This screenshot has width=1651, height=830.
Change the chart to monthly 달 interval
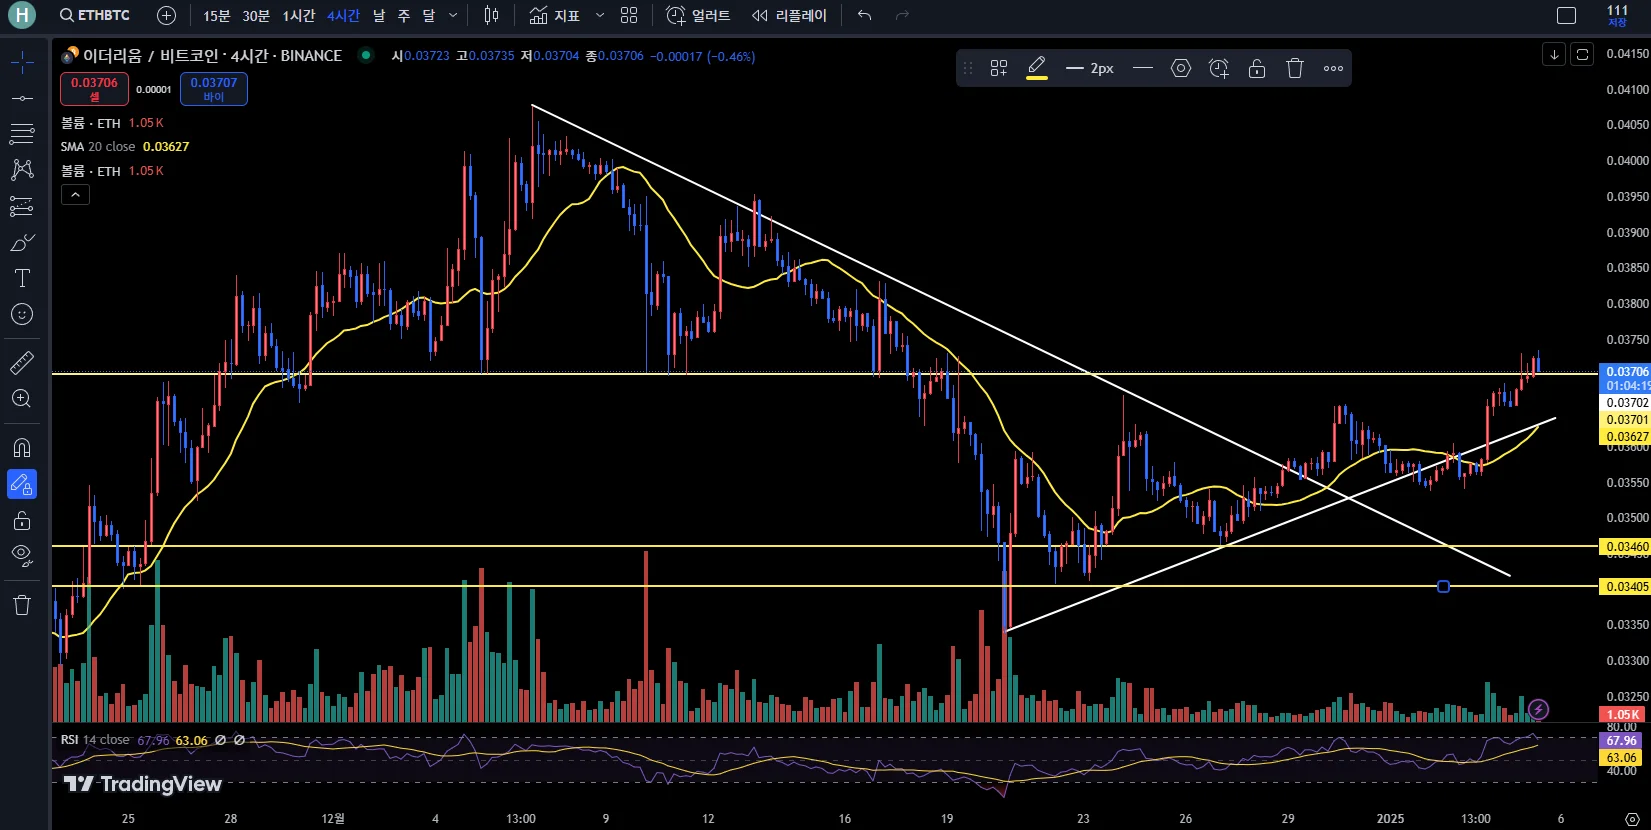[x=429, y=15]
